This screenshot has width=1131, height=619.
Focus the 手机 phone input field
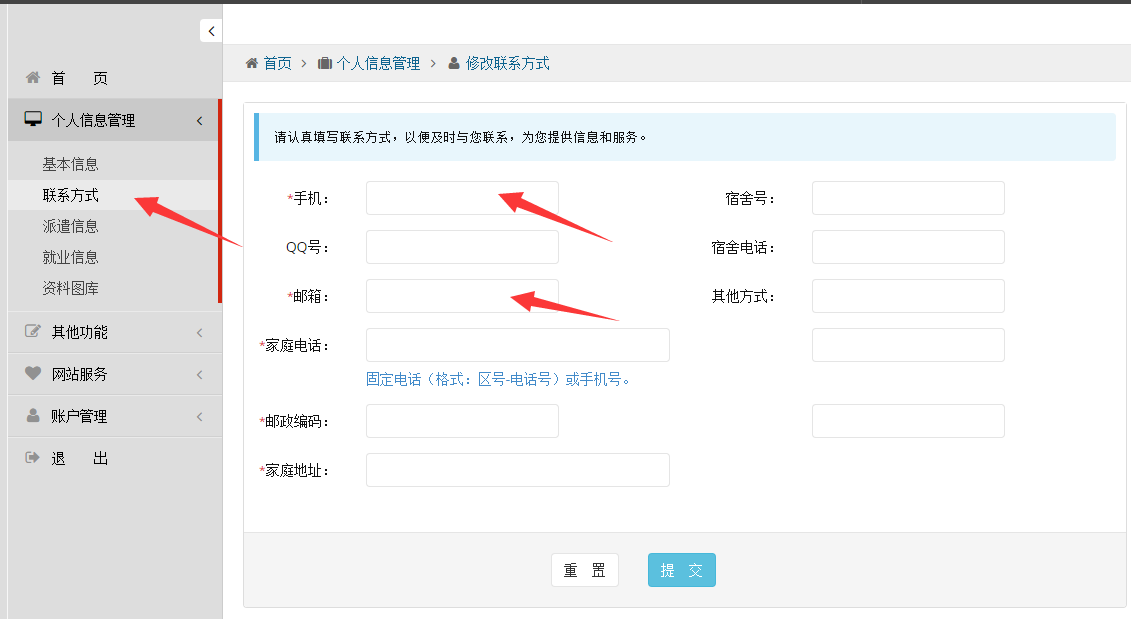(x=462, y=198)
